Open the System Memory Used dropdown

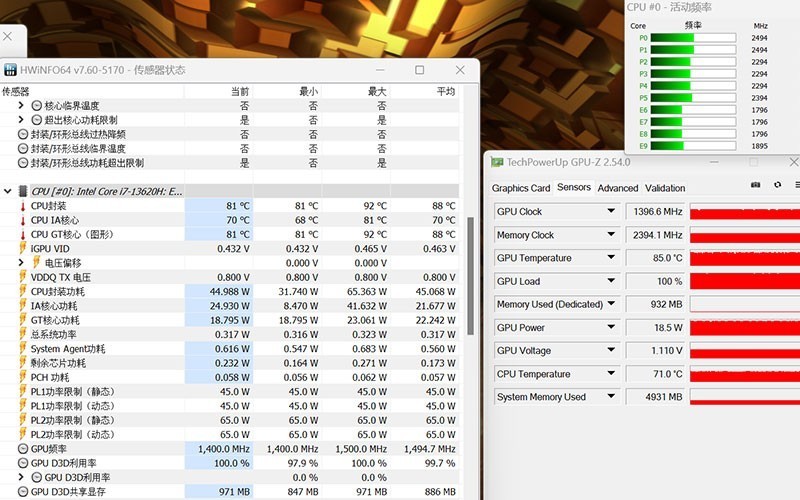[x=611, y=397]
